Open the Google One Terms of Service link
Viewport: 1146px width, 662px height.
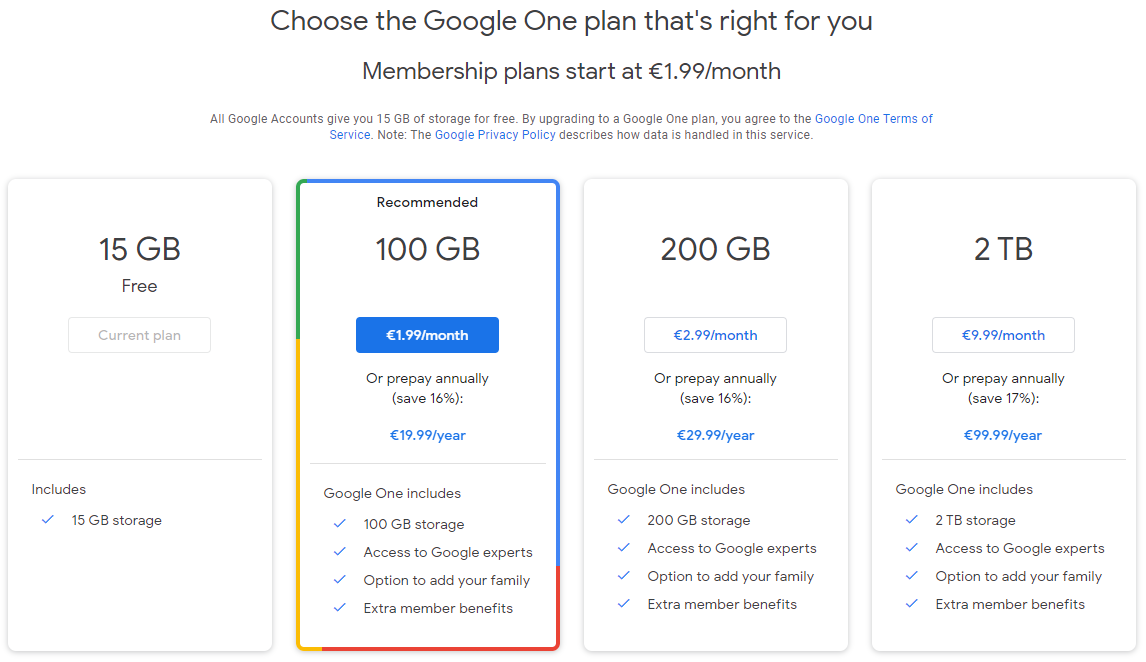873,119
